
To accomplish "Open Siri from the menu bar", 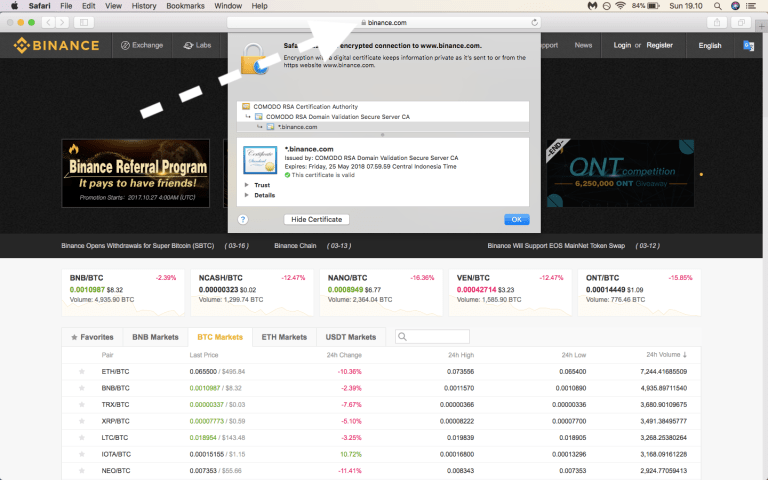I will (x=735, y=6).
